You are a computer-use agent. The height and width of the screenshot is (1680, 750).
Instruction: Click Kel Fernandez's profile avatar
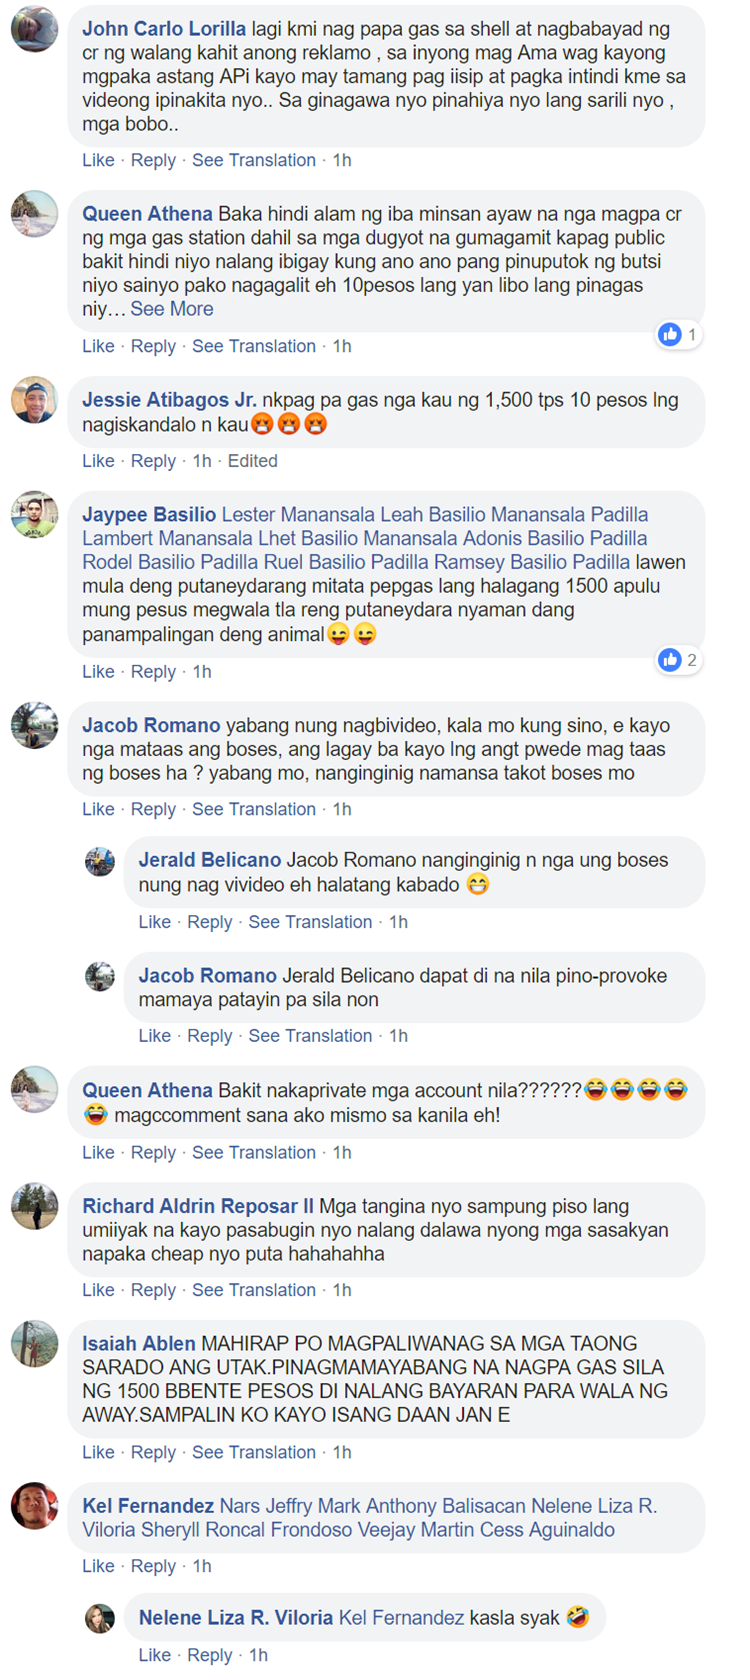tap(34, 1506)
